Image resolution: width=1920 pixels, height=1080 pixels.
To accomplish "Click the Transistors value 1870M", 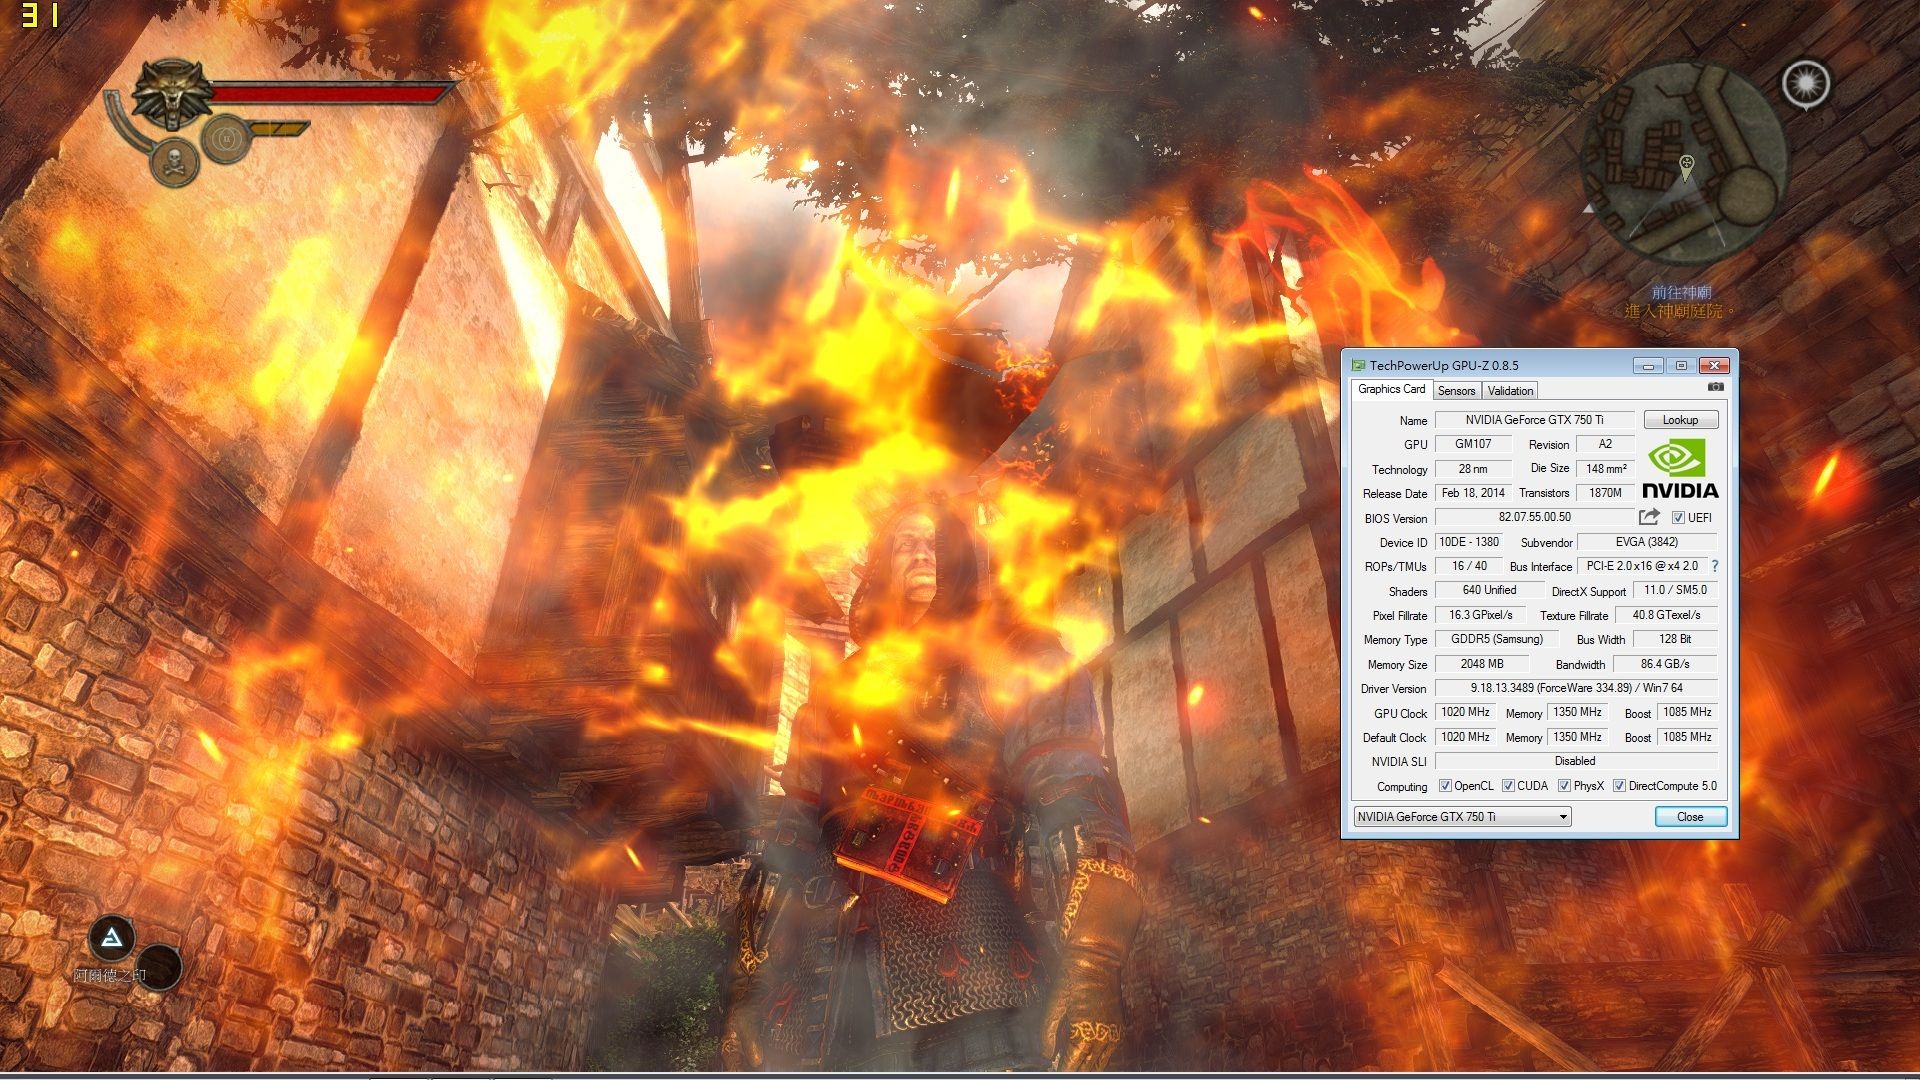I will [1605, 493].
